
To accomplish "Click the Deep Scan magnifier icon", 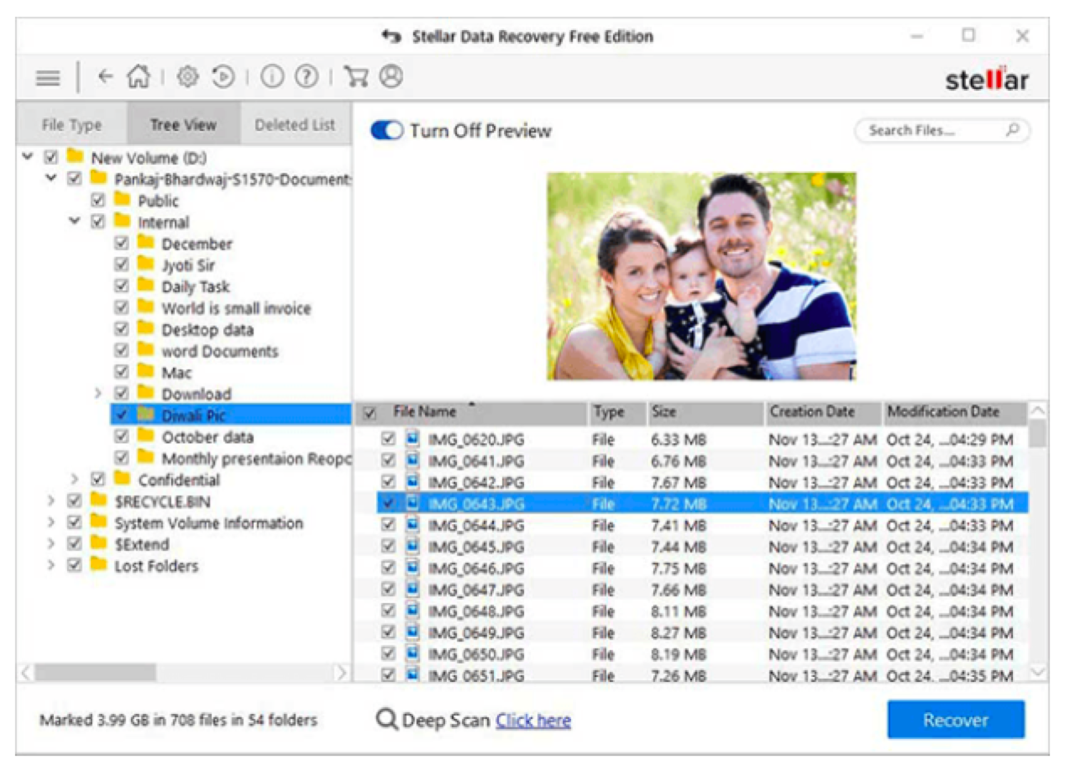I will [x=386, y=720].
